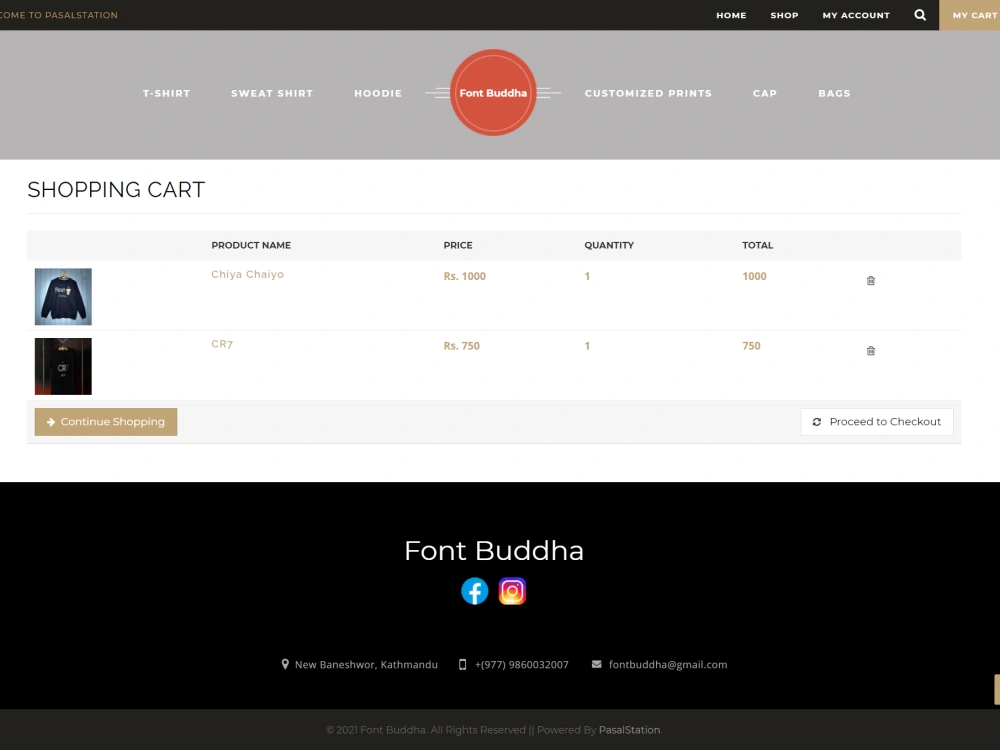Click the +(977) 9860032007 phone number

pyautogui.click(x=522, y=665)
